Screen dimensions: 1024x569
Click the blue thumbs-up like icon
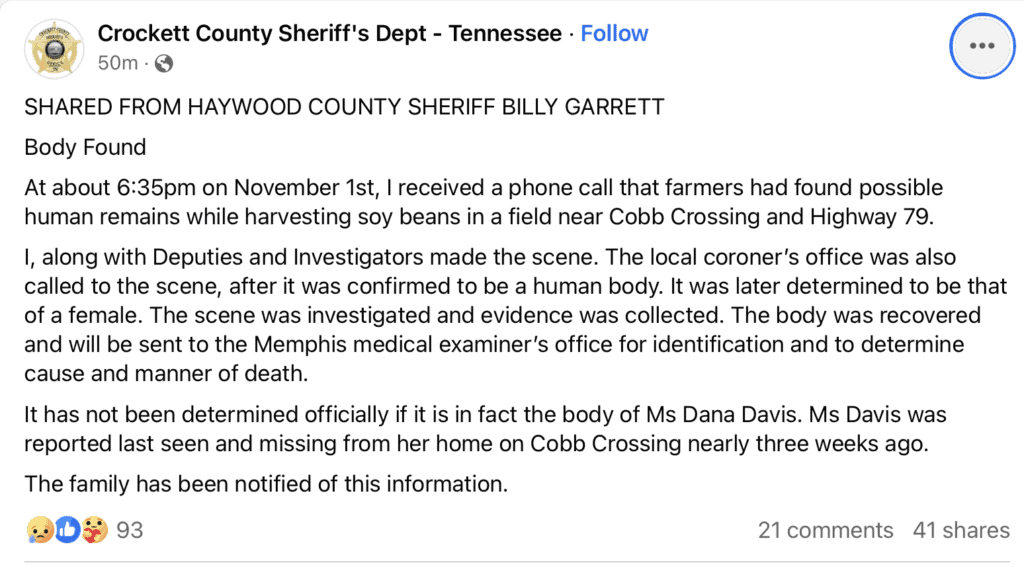[67, 530]
